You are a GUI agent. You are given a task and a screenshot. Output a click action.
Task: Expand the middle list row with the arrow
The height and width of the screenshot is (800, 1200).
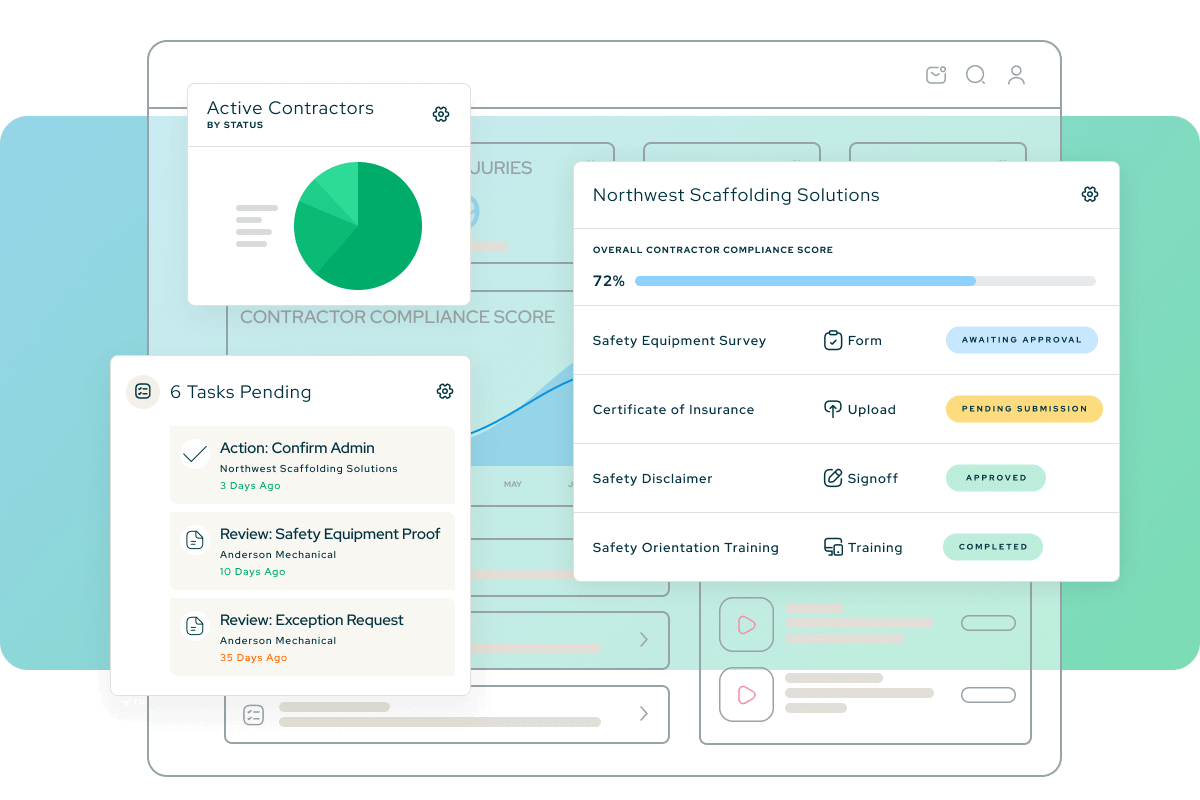point(646,640)
